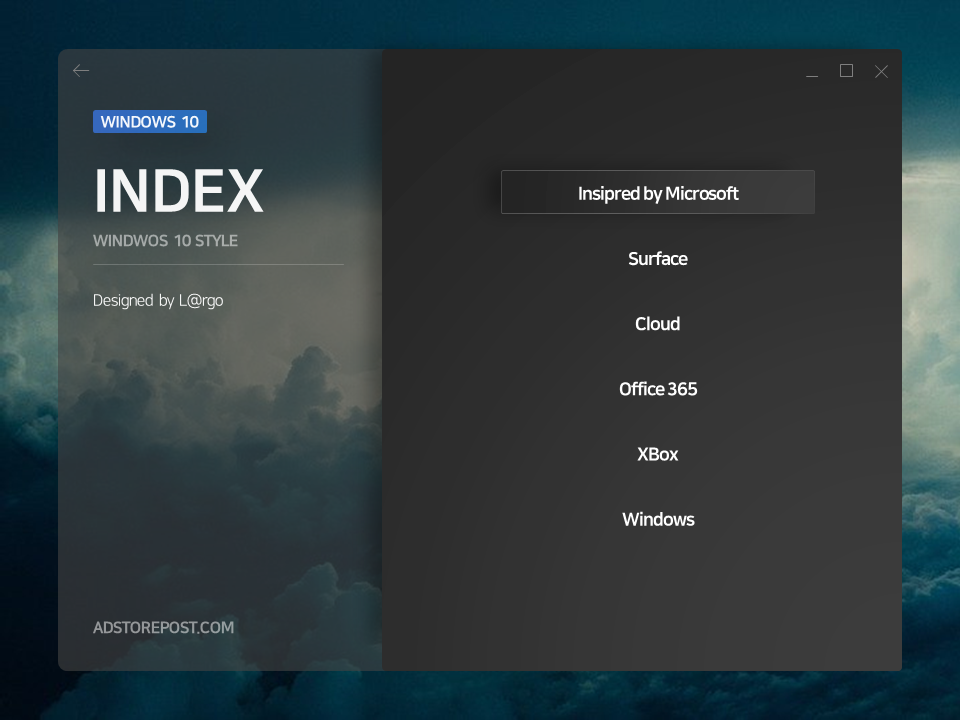Viewport: 960px width, 720px height.
Task: Select the XBox entry
Action: coord(658,454)
